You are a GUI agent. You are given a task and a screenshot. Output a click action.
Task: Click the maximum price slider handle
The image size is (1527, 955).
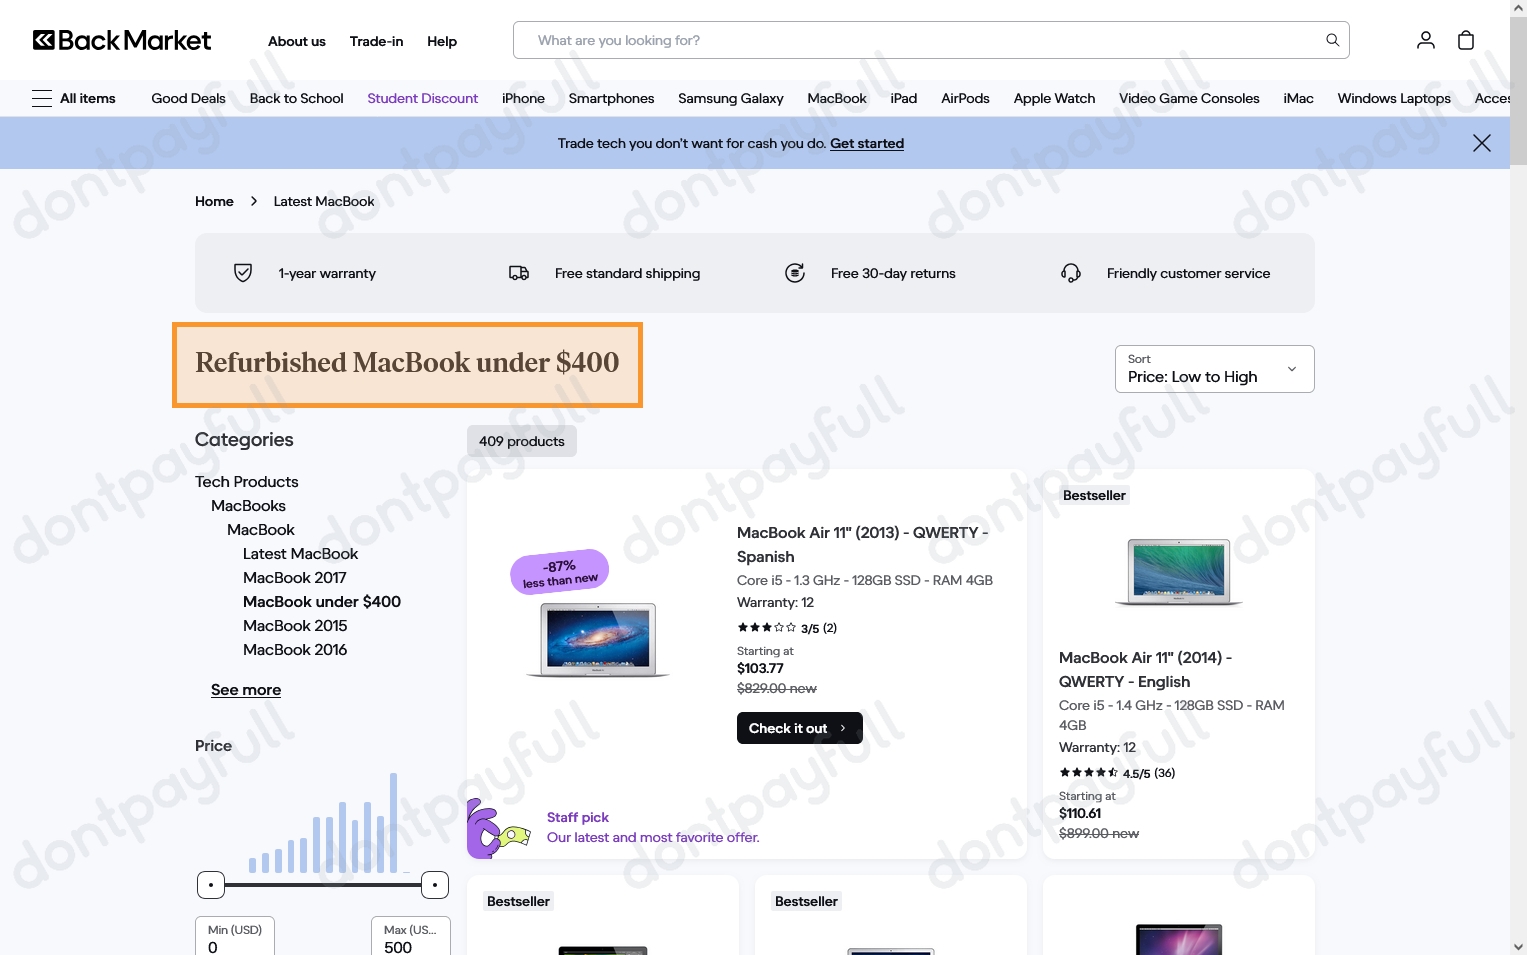(435, 885)
